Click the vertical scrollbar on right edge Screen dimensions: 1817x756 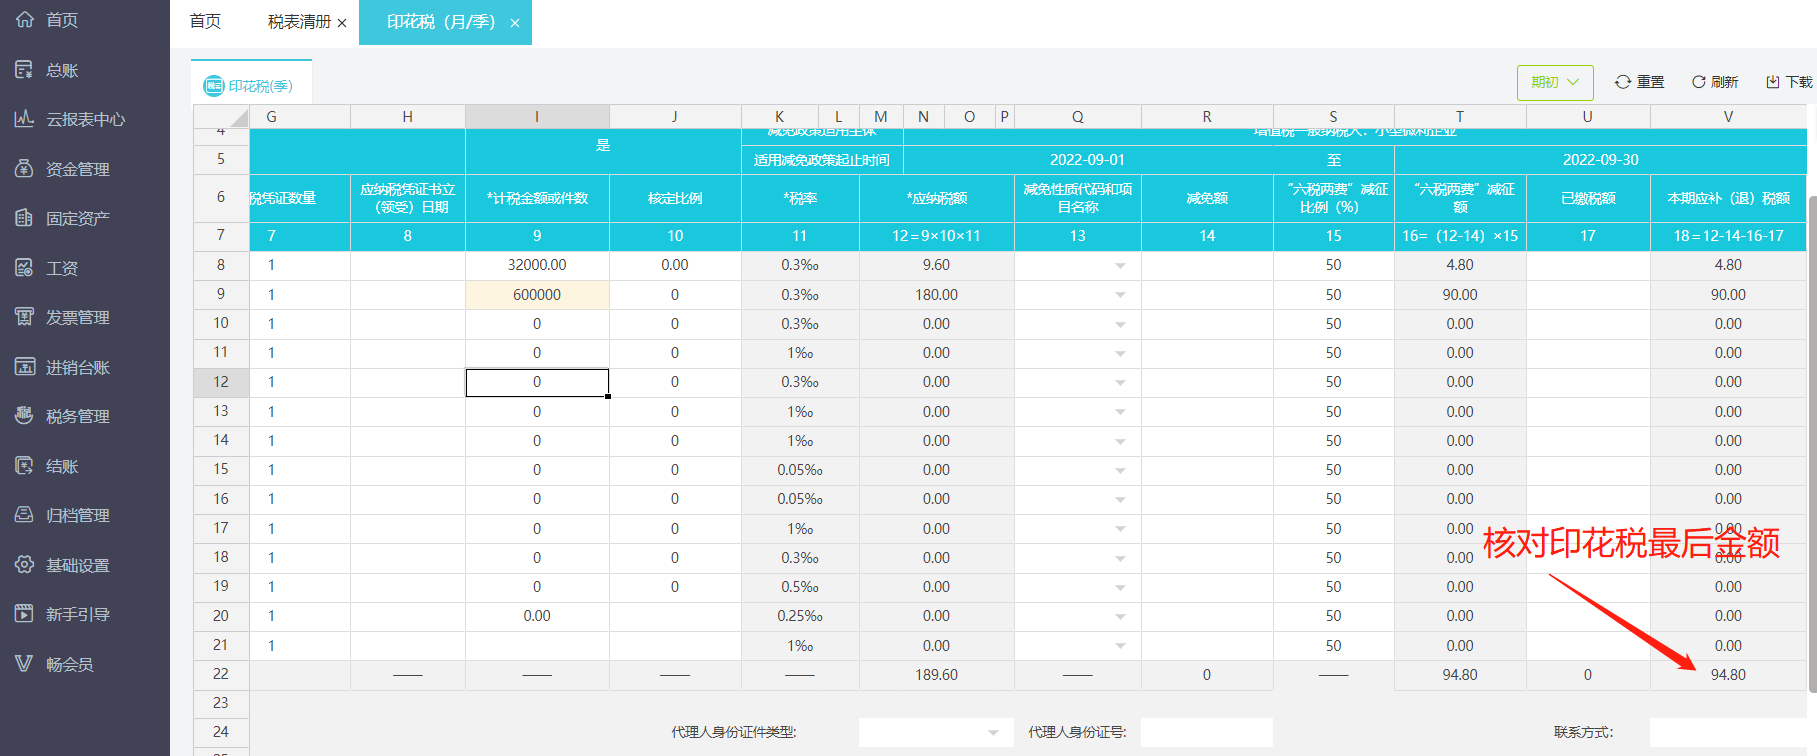pyautogui.click(x=1811, y=440)
